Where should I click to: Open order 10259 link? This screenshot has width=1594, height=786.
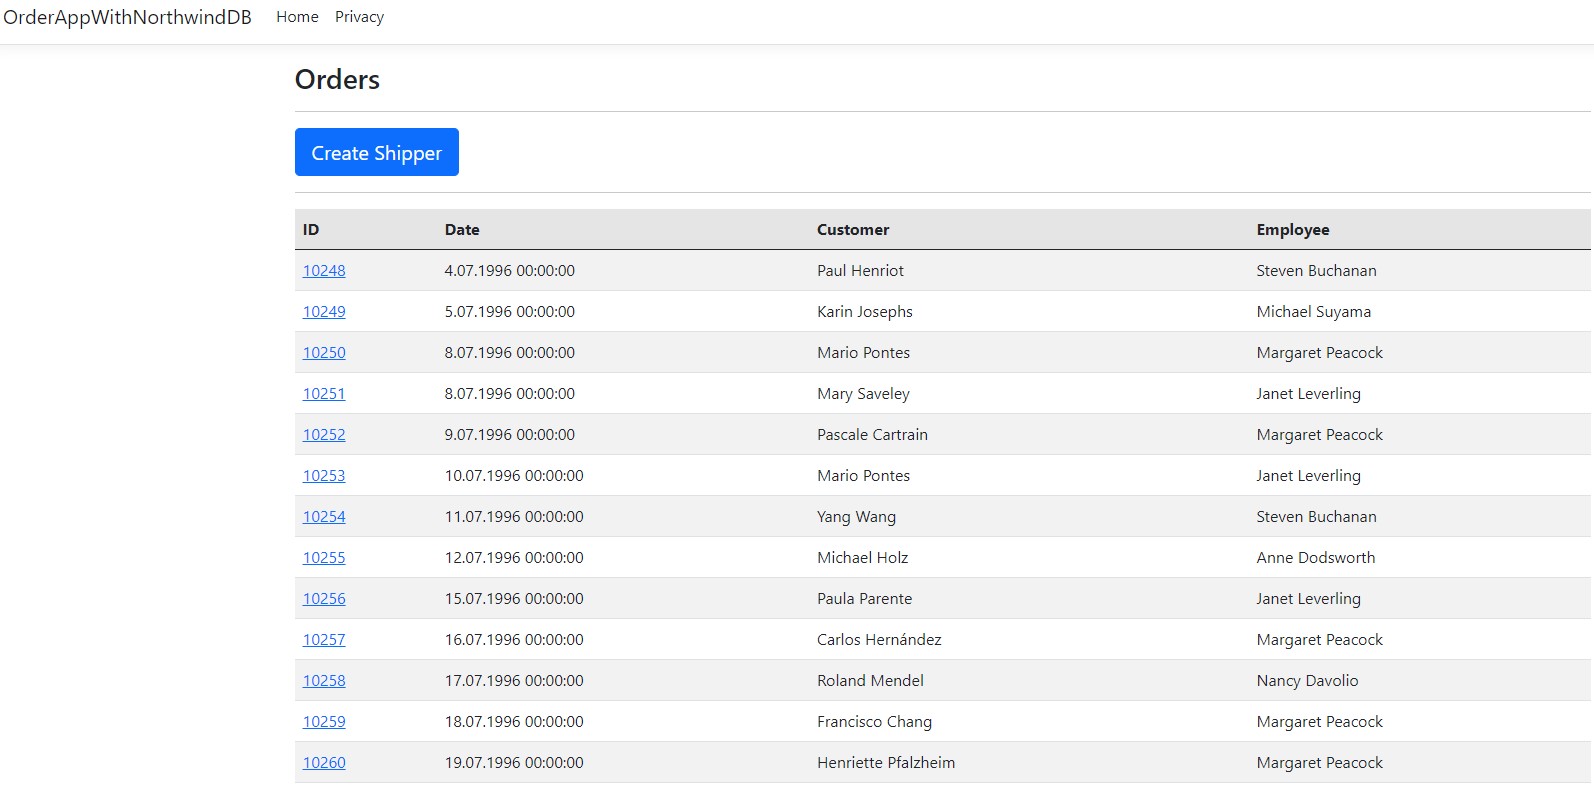click(324, 722)
